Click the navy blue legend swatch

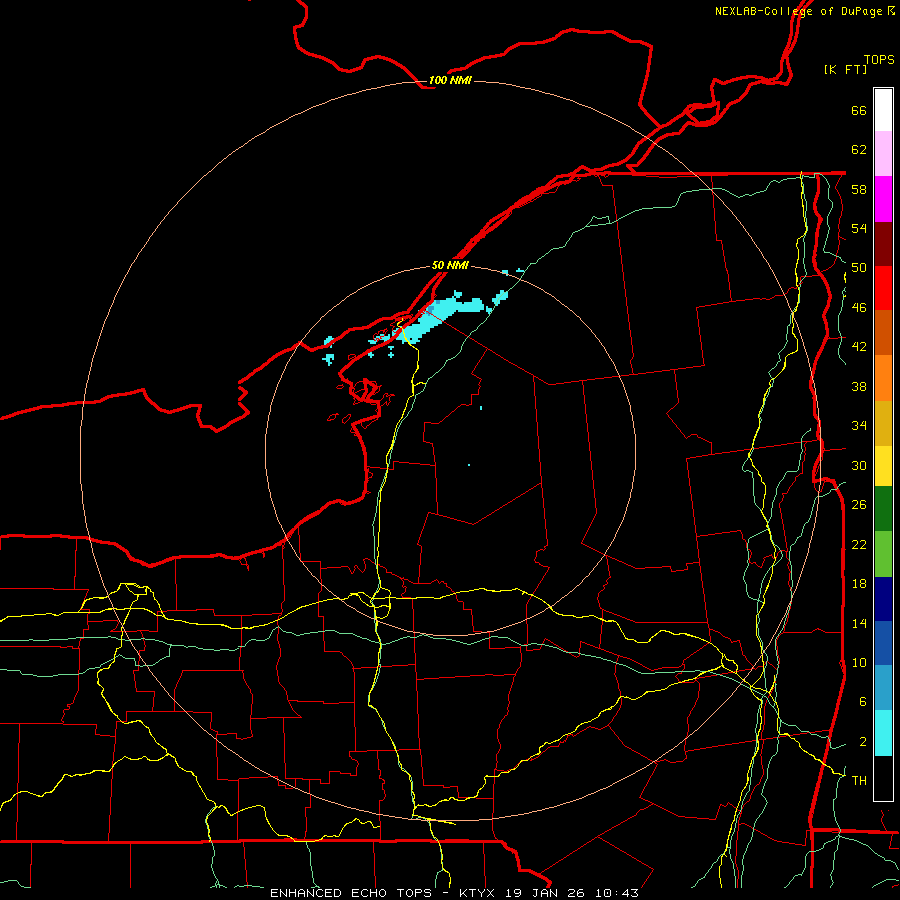click(x=883, y=599)
